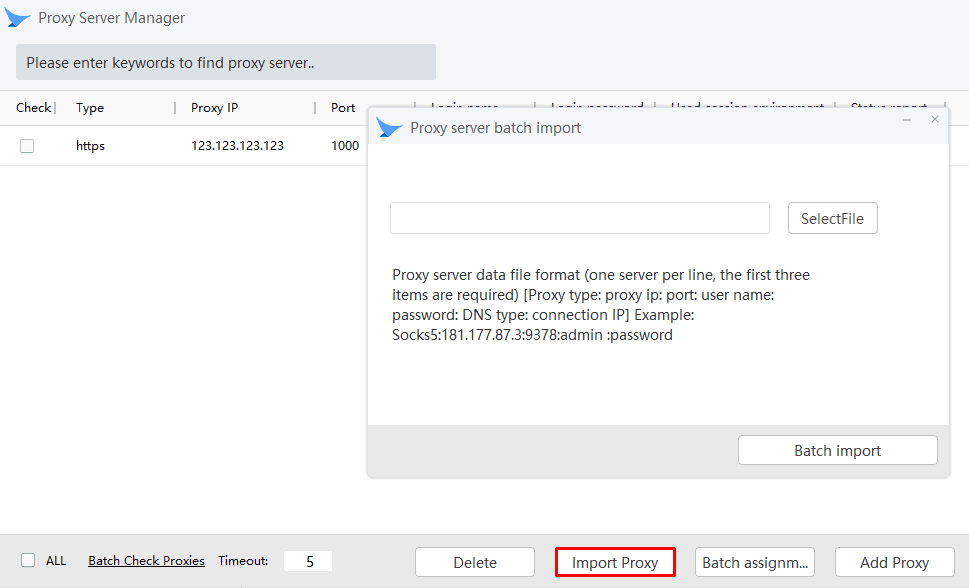Click the batch import dialog bird icon

coord(389,127)
